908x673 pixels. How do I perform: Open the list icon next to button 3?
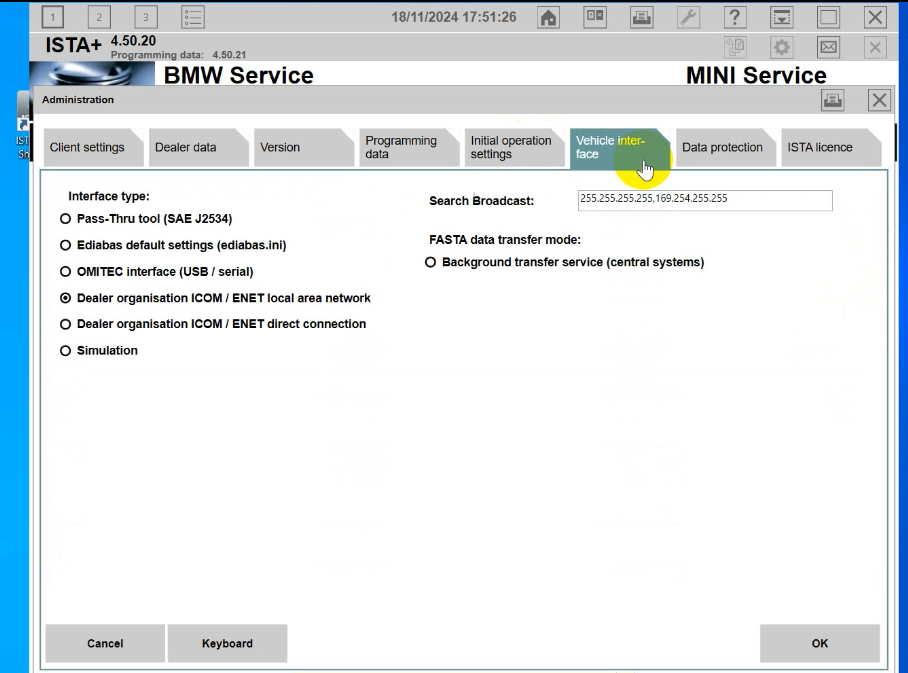point(193,17)
